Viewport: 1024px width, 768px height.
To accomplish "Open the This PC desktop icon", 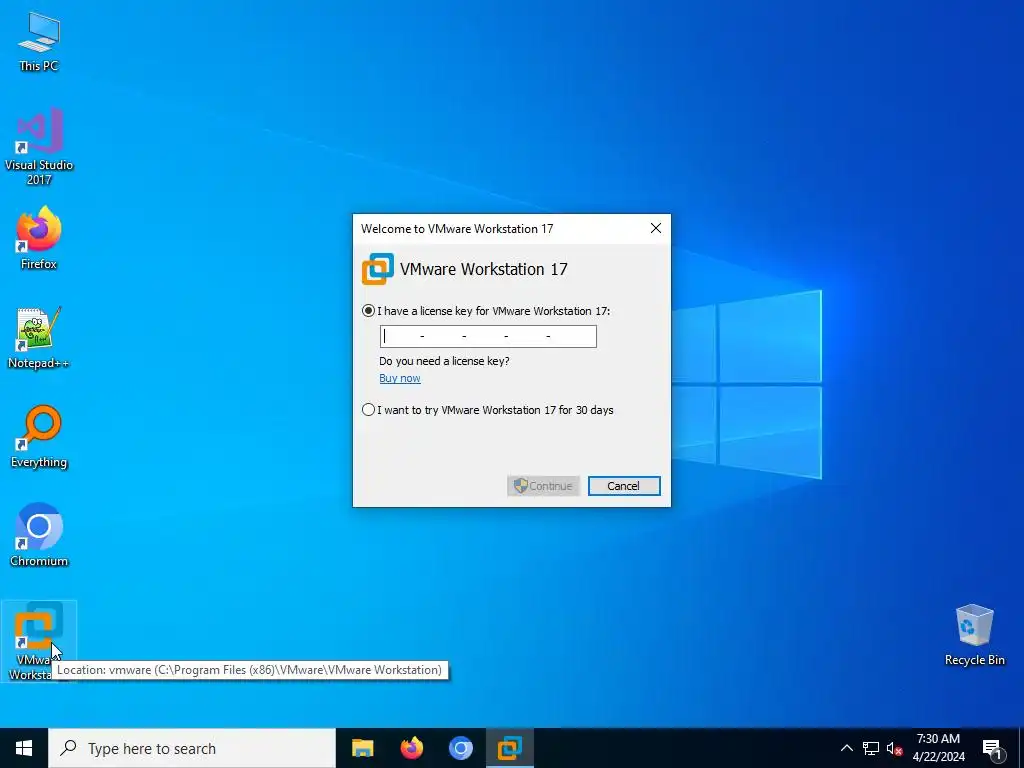I will point(39,41).
